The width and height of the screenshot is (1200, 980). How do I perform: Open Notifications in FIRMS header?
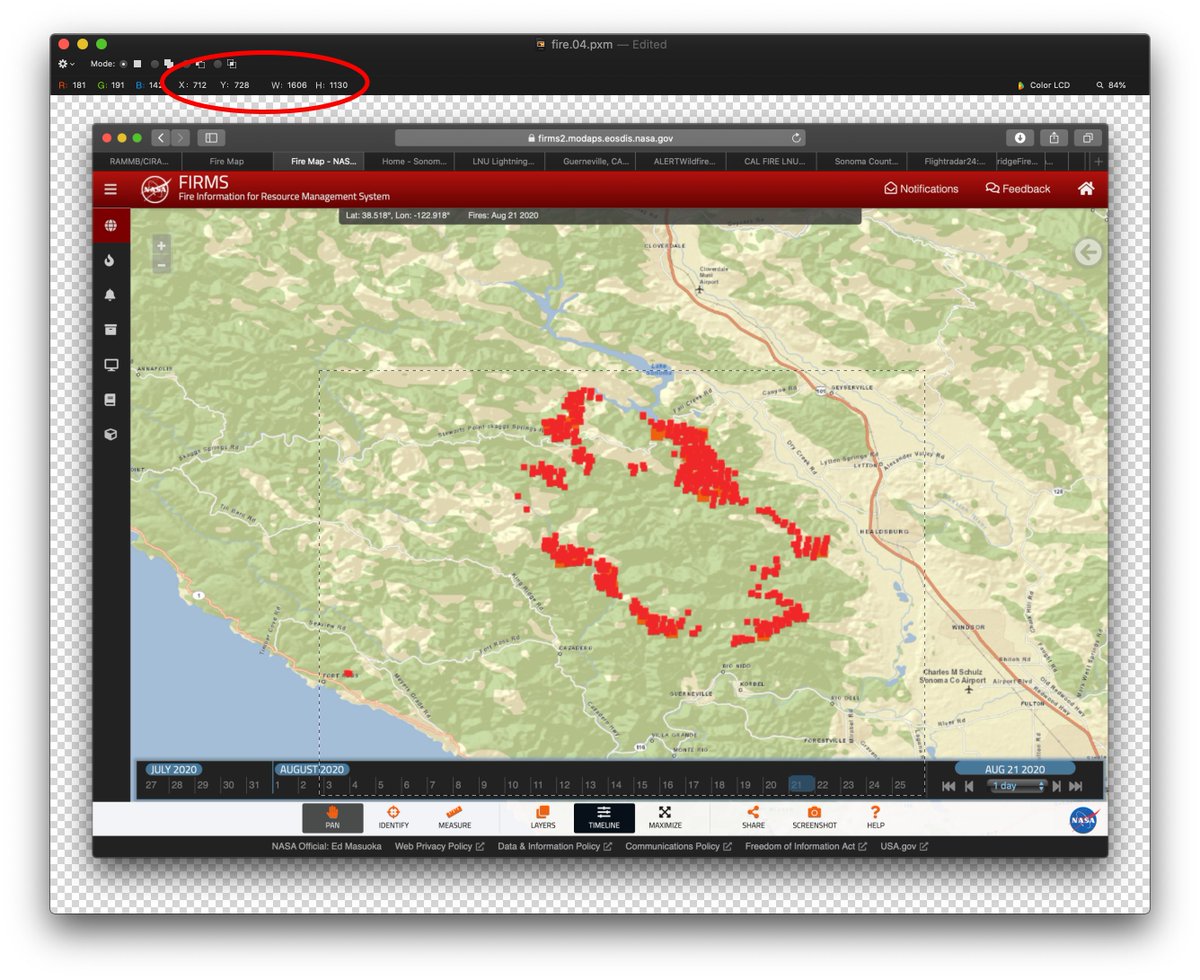coord(920,189)
